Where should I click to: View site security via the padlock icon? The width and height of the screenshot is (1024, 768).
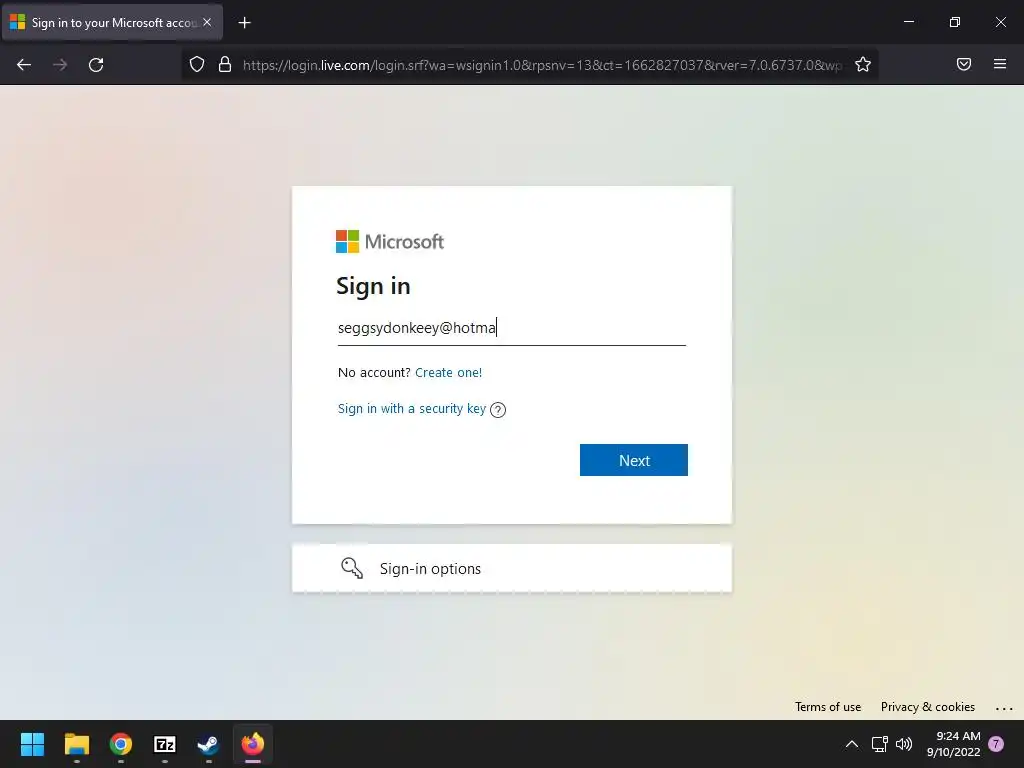(x=225, y=64)
